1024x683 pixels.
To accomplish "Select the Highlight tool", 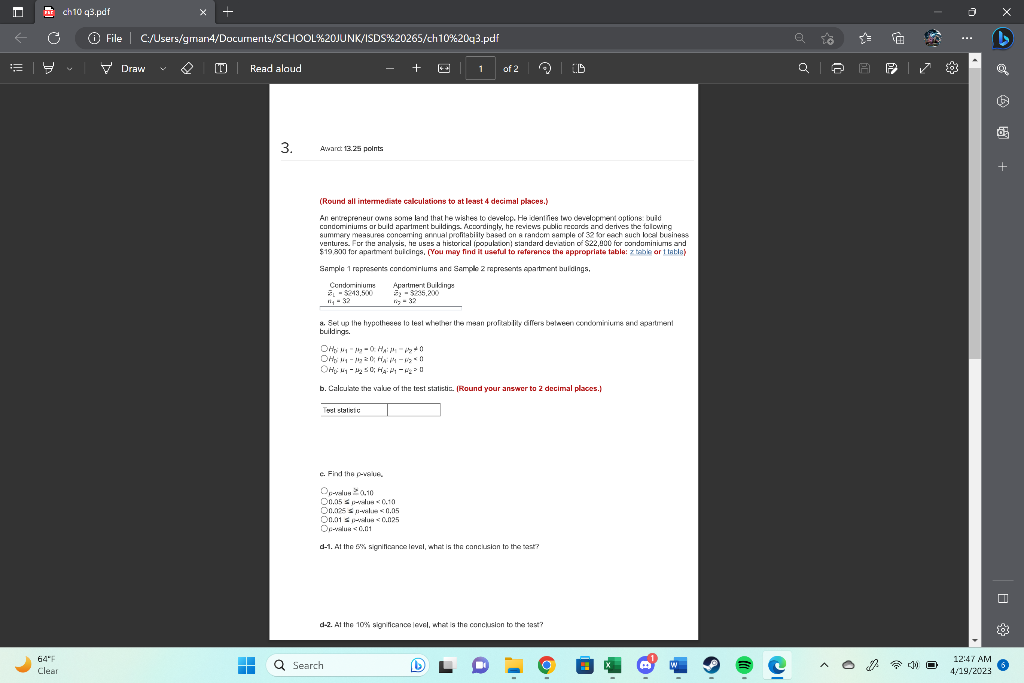I will coord(48,68).
